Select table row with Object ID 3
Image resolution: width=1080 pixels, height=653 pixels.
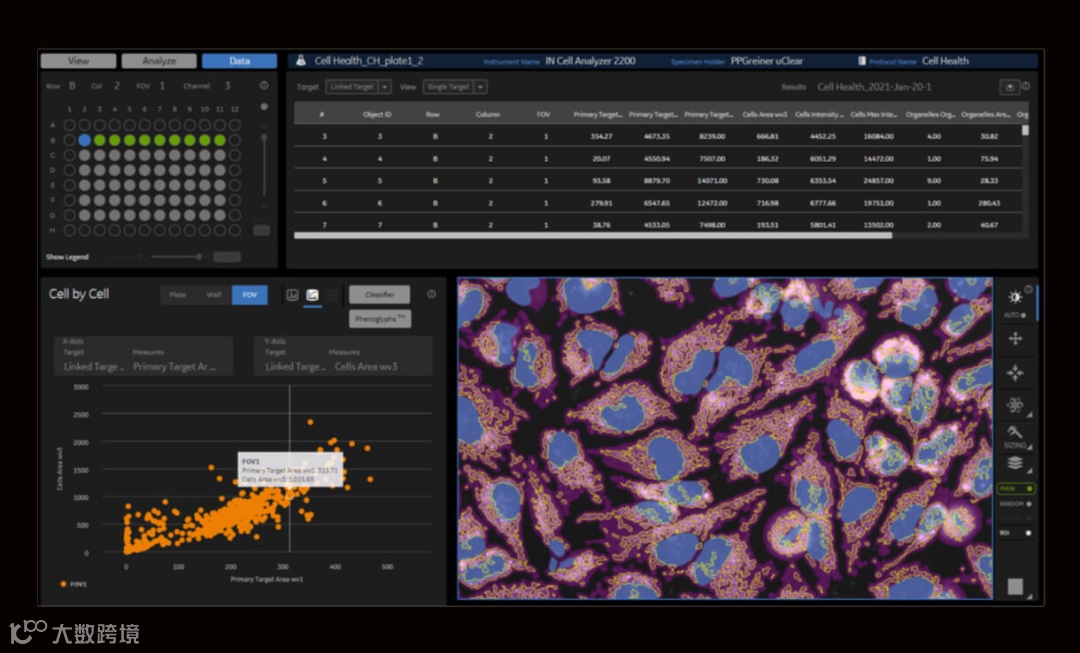coord(658,136)
